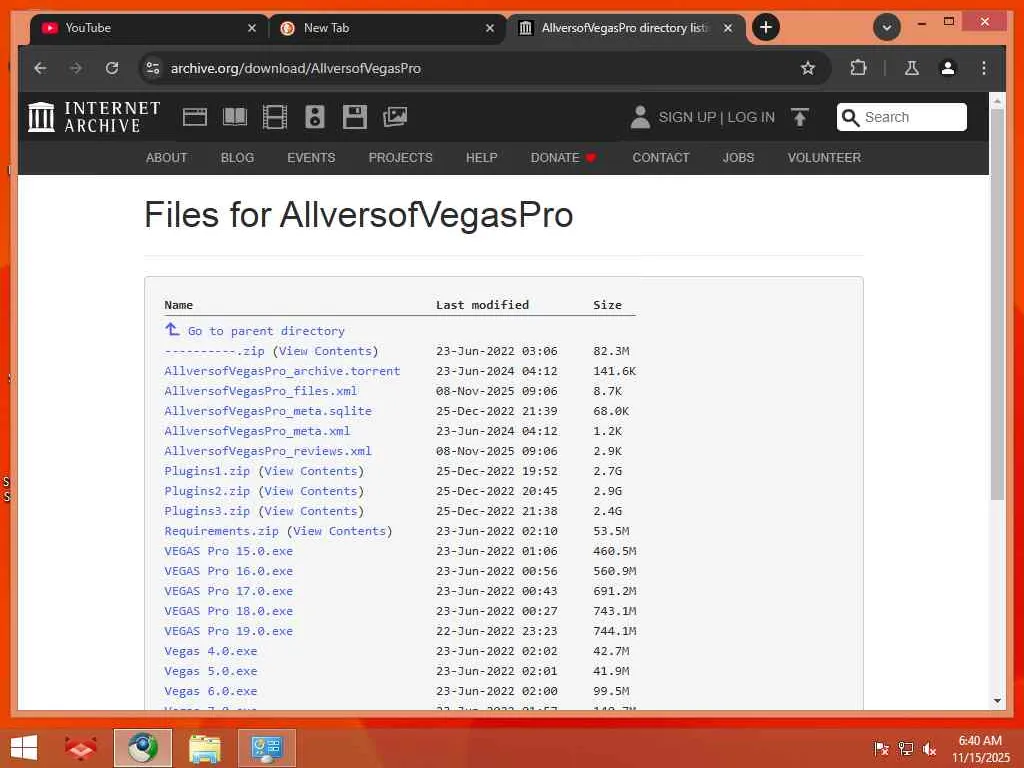Screen dimensions: 1024x768
Task: Open AllversofVegasPro_meta.sqlite link
Action: pos(268,411)
